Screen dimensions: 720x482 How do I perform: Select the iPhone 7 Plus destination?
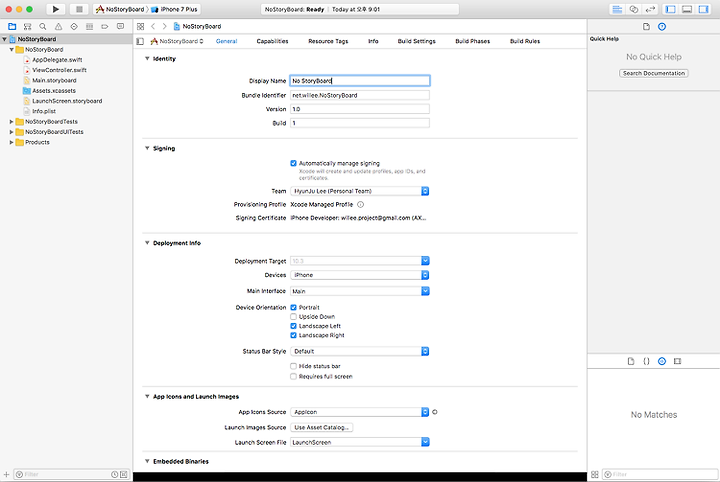click(x=175, y=9)
